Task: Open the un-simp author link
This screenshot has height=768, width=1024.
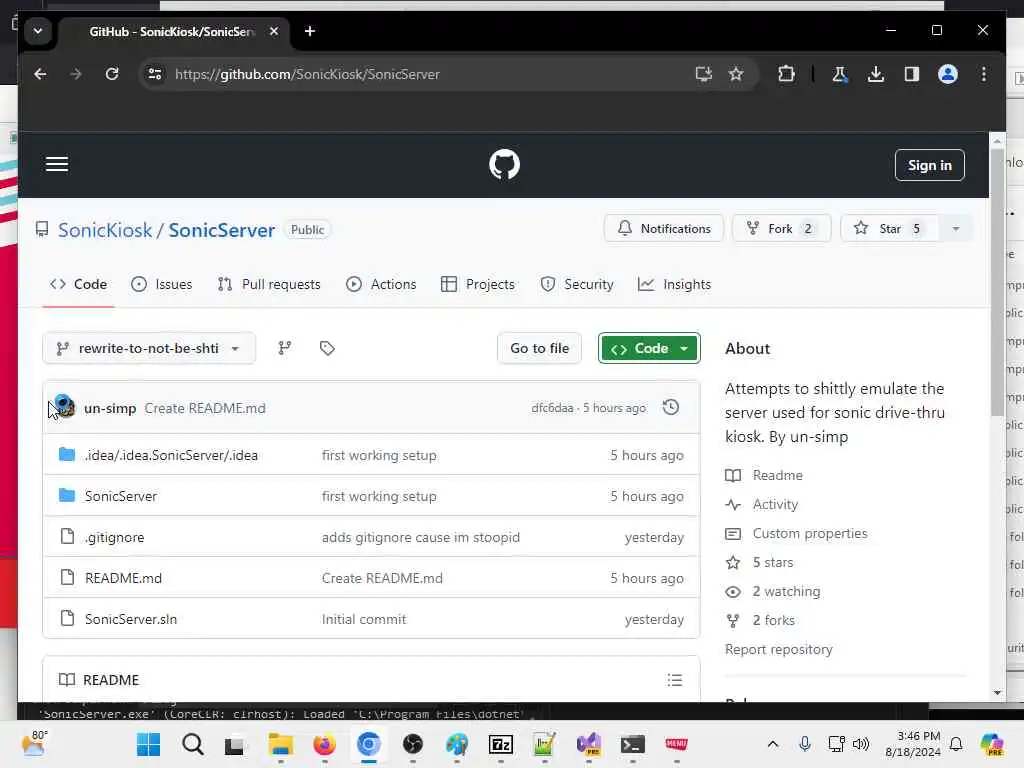Action: click(x=110, y=408)
